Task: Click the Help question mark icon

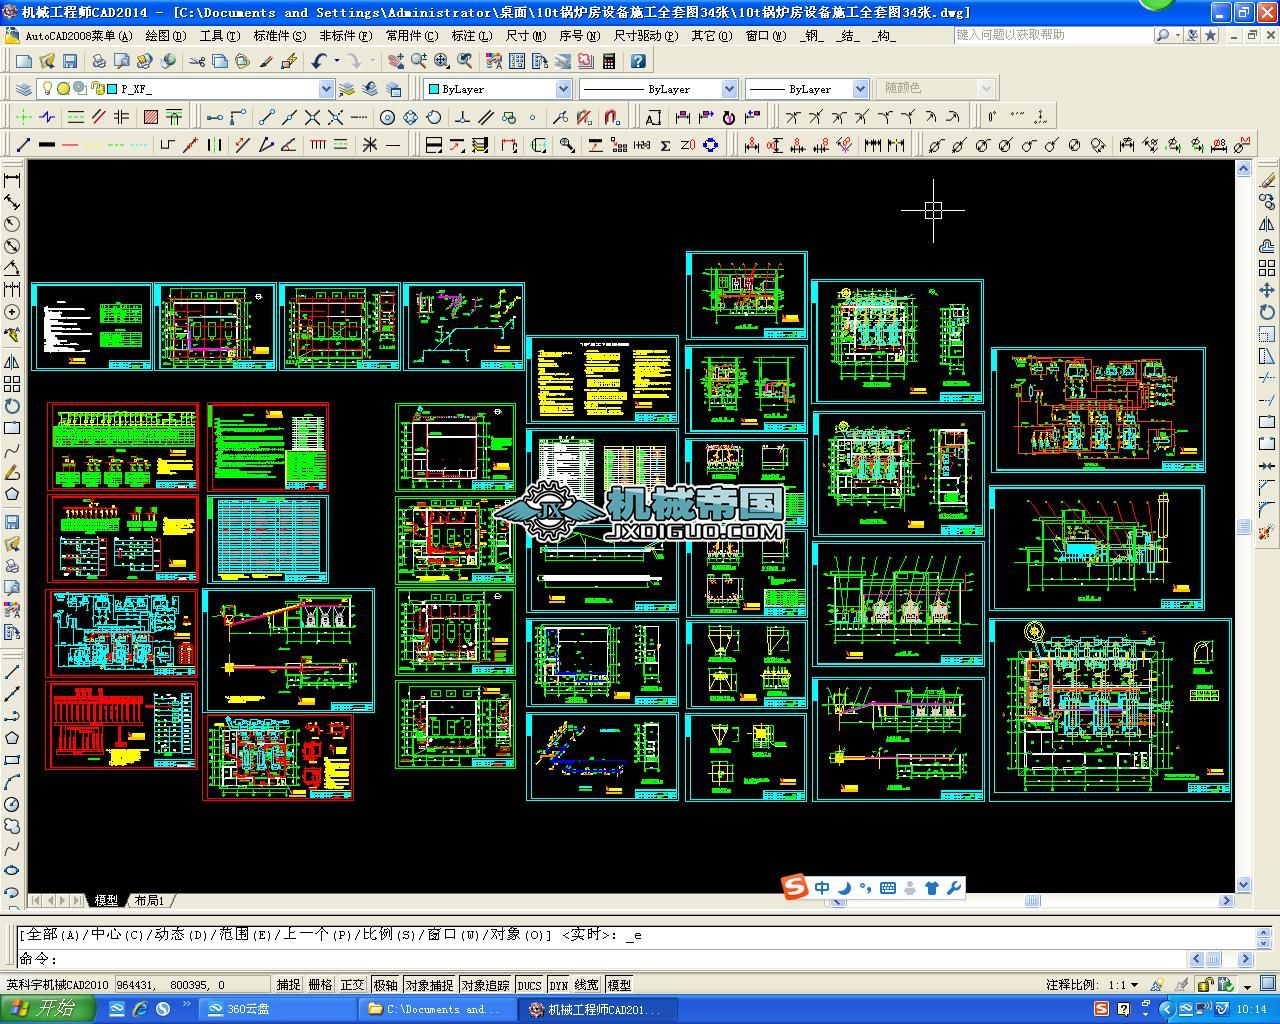Action: click(x=638, y=61)
